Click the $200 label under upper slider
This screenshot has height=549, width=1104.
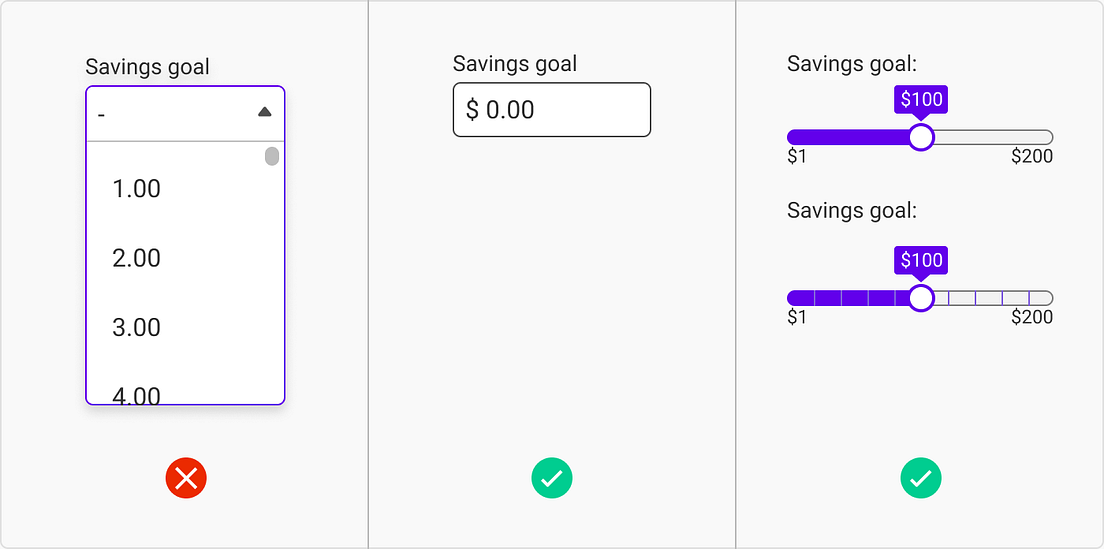click(x=1032, y=157)
